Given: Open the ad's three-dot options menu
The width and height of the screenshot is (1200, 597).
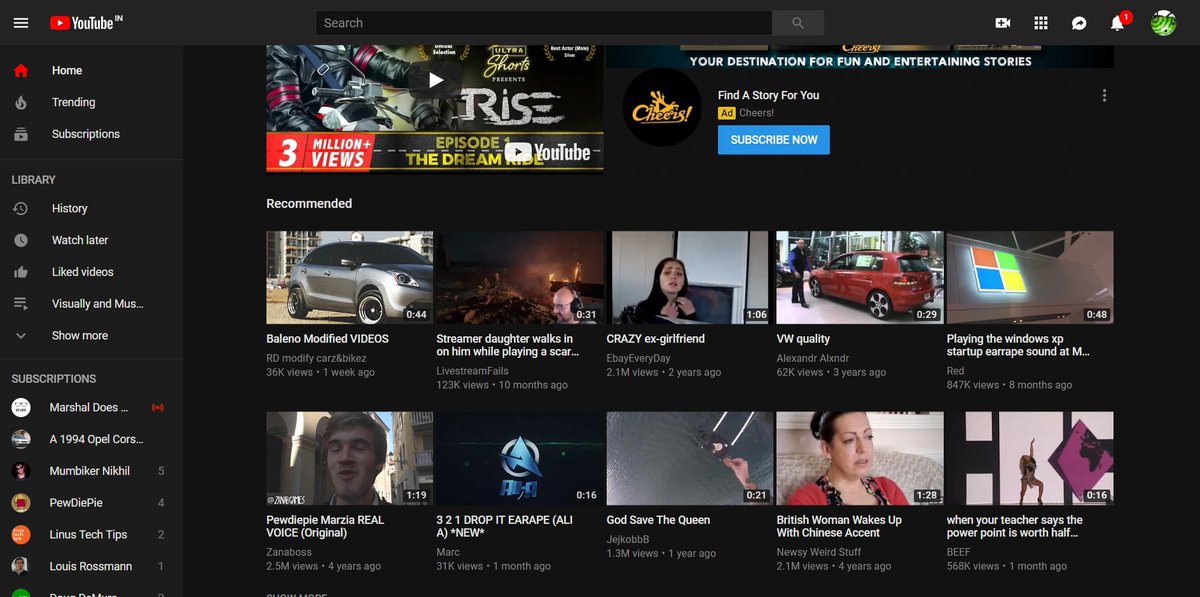Looking at the screenshot, I should point(1104,96).
